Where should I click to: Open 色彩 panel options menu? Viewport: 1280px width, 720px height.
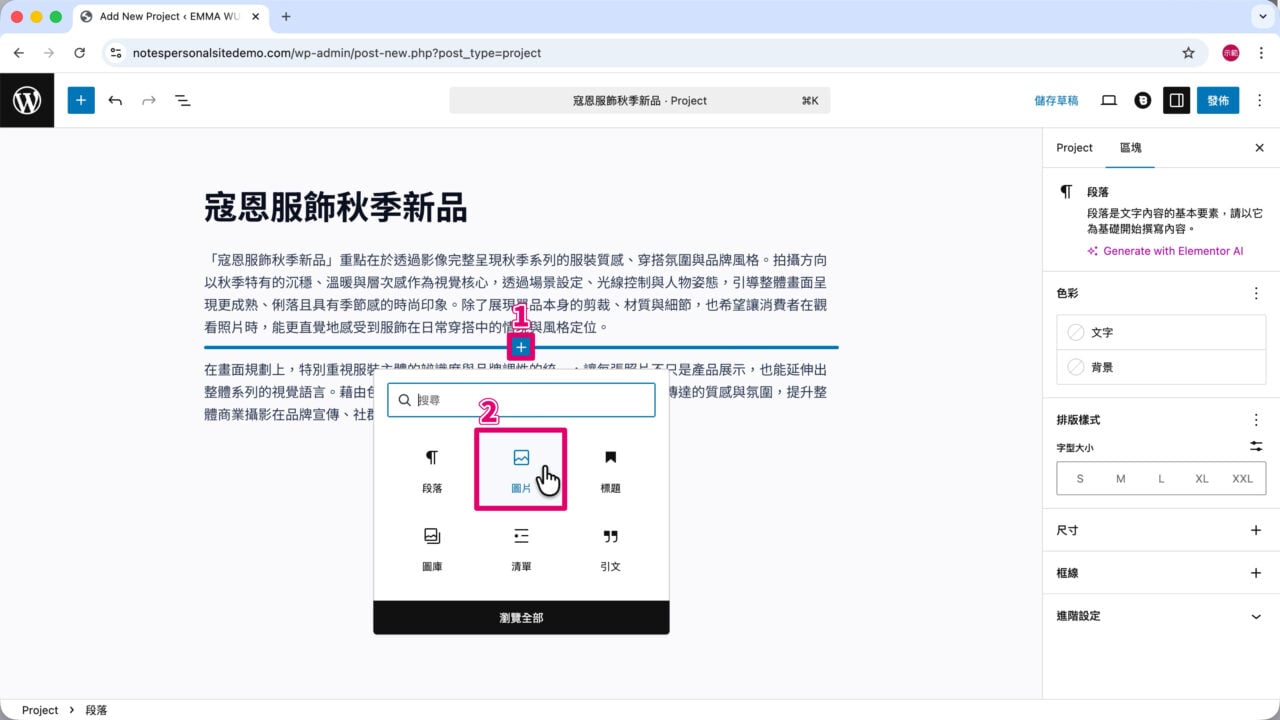coord(1256,293)
